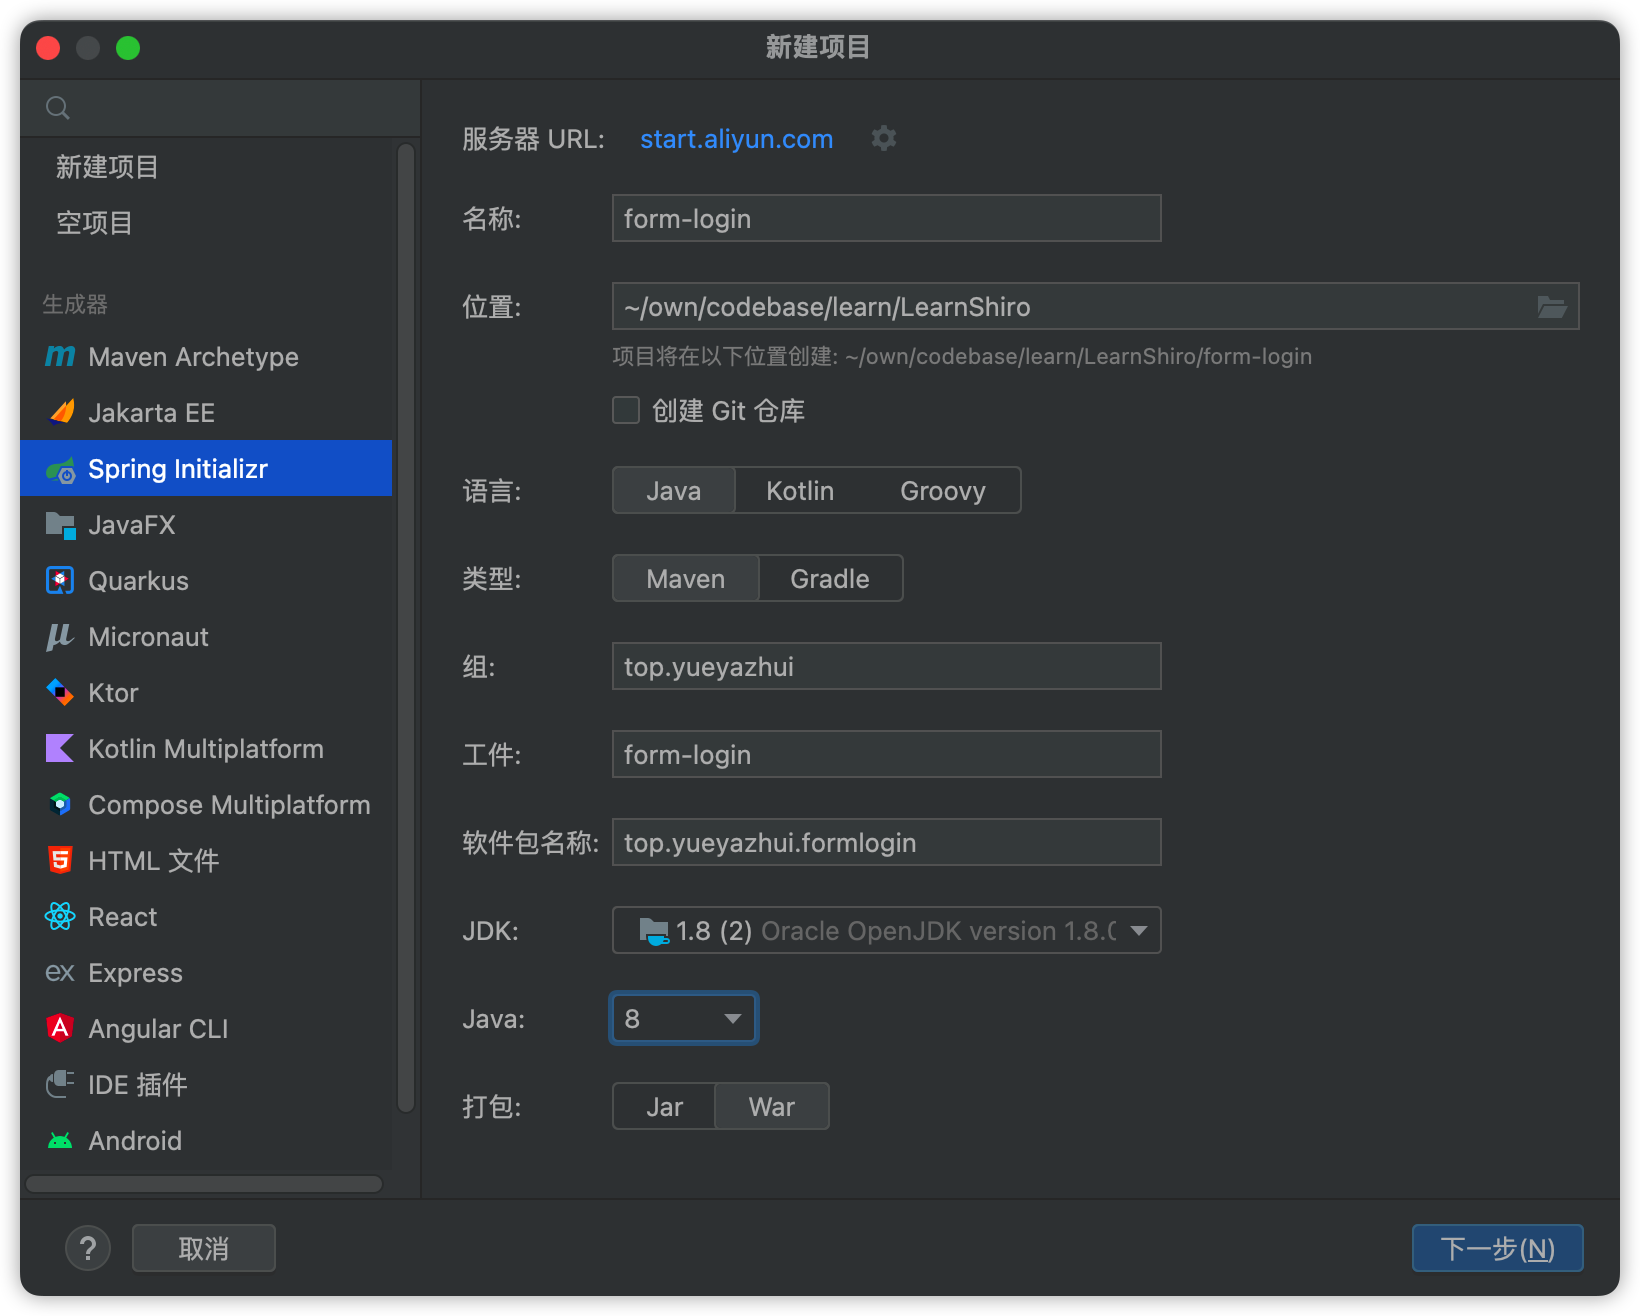
Task: Select War packaging
Action: (772, 1106)
